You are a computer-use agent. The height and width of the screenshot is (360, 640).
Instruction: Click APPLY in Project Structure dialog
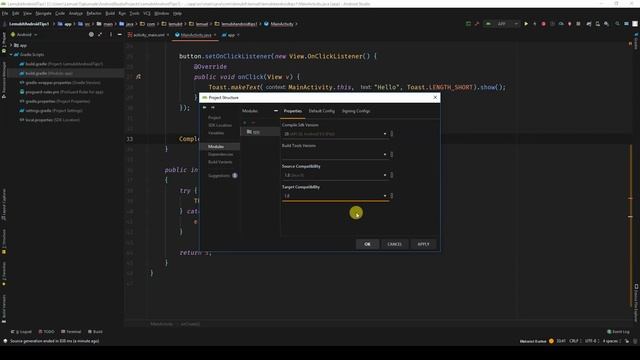pos(423,244)
